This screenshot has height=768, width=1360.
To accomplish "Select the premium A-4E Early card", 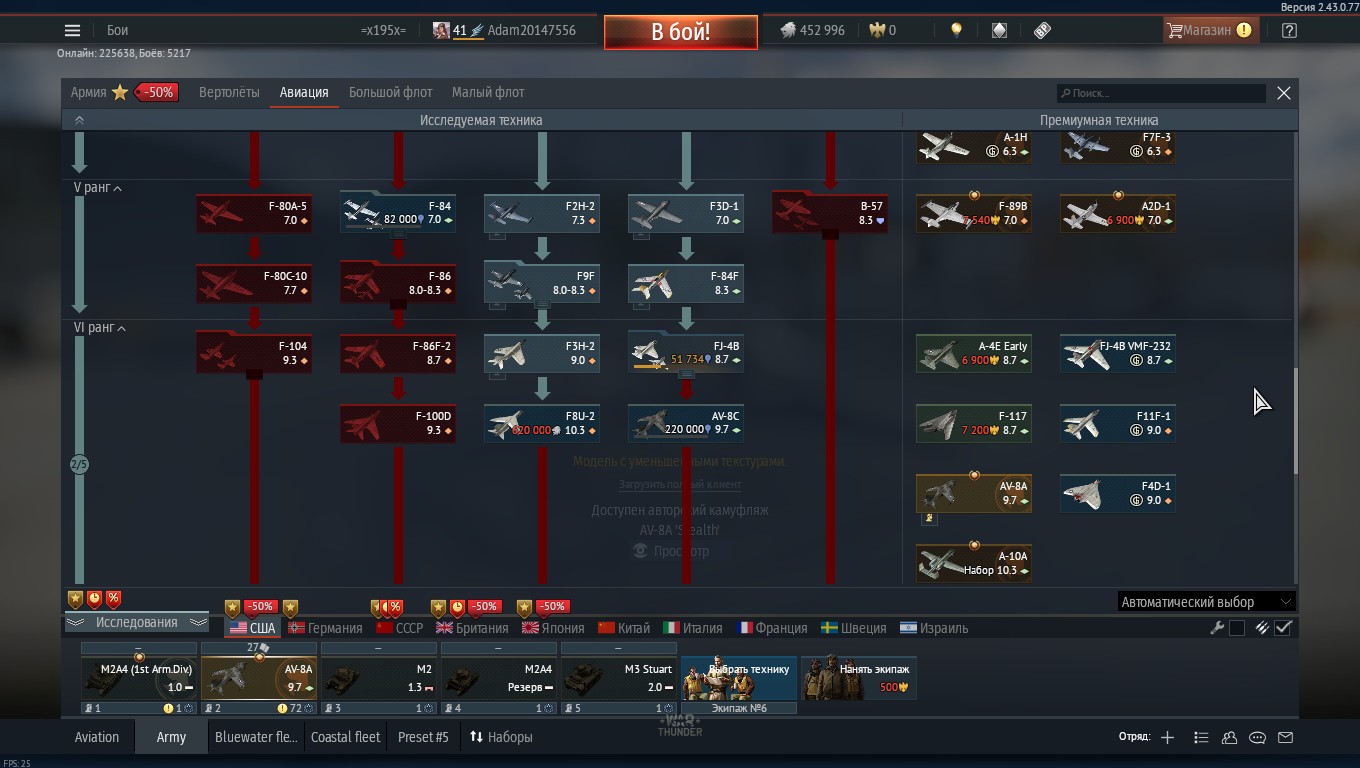I will [973, 353].
